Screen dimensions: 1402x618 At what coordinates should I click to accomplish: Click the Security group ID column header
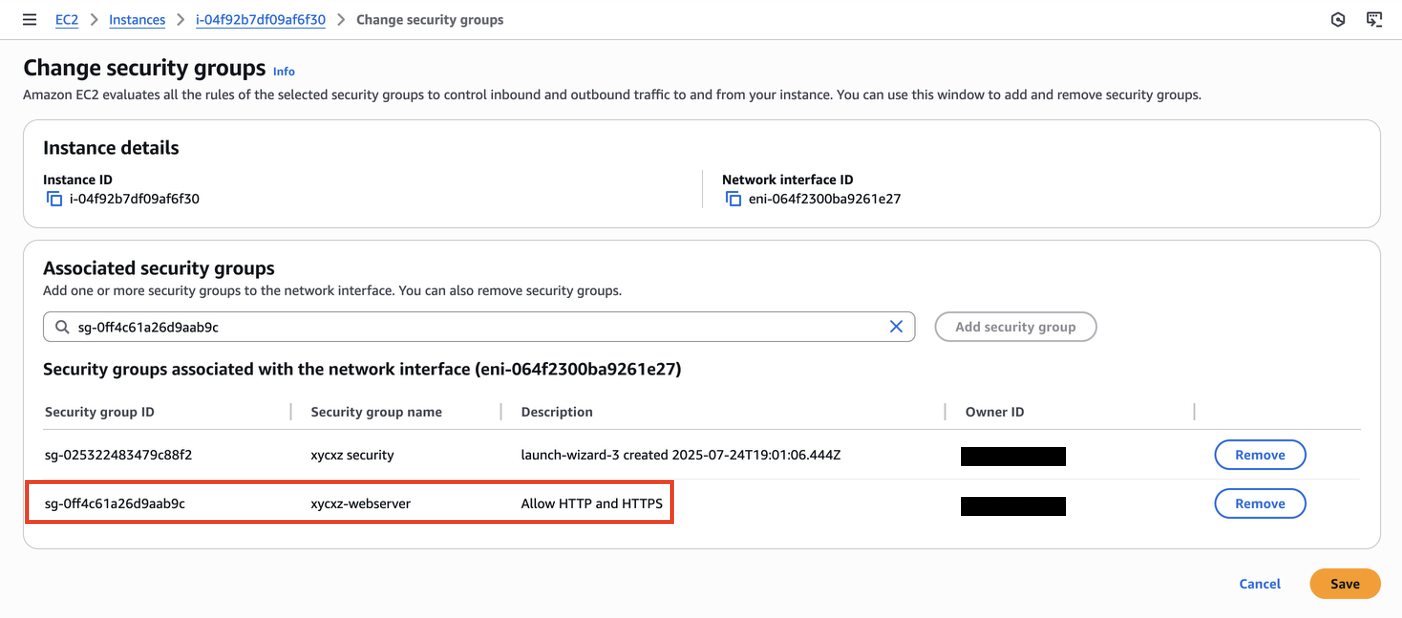[x=100, y=412]
